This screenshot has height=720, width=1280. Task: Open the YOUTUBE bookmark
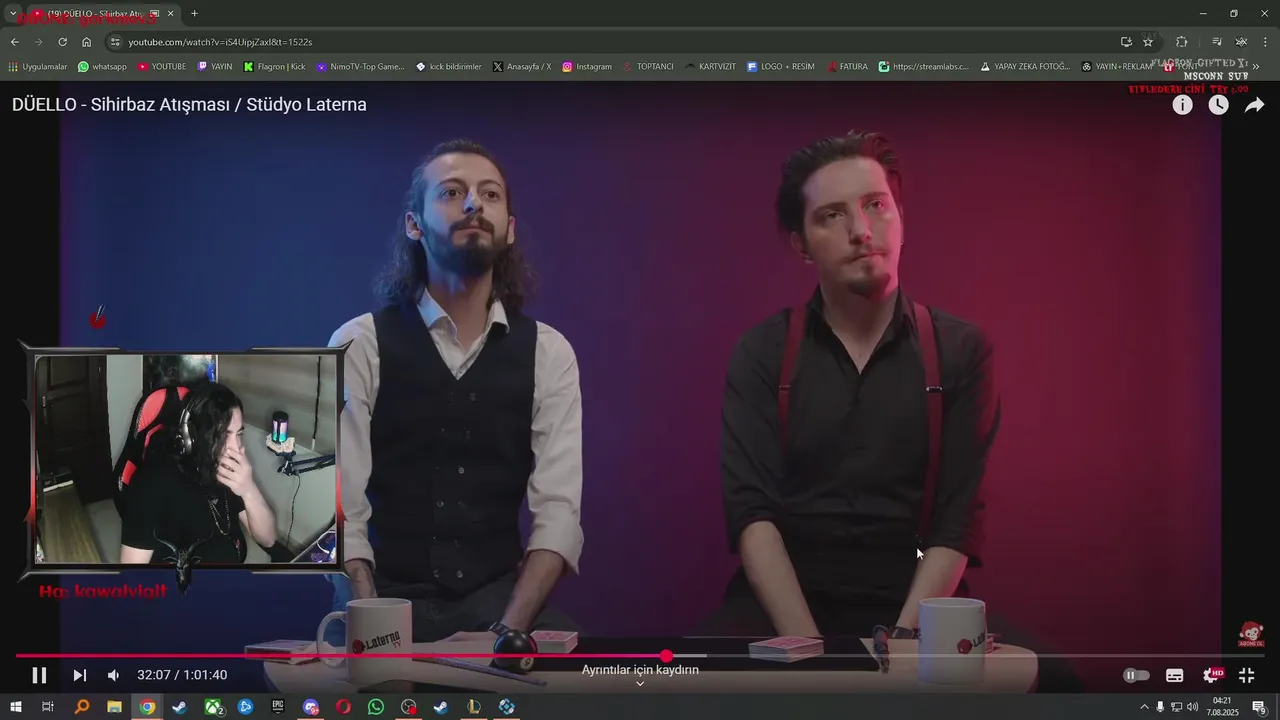162,67
